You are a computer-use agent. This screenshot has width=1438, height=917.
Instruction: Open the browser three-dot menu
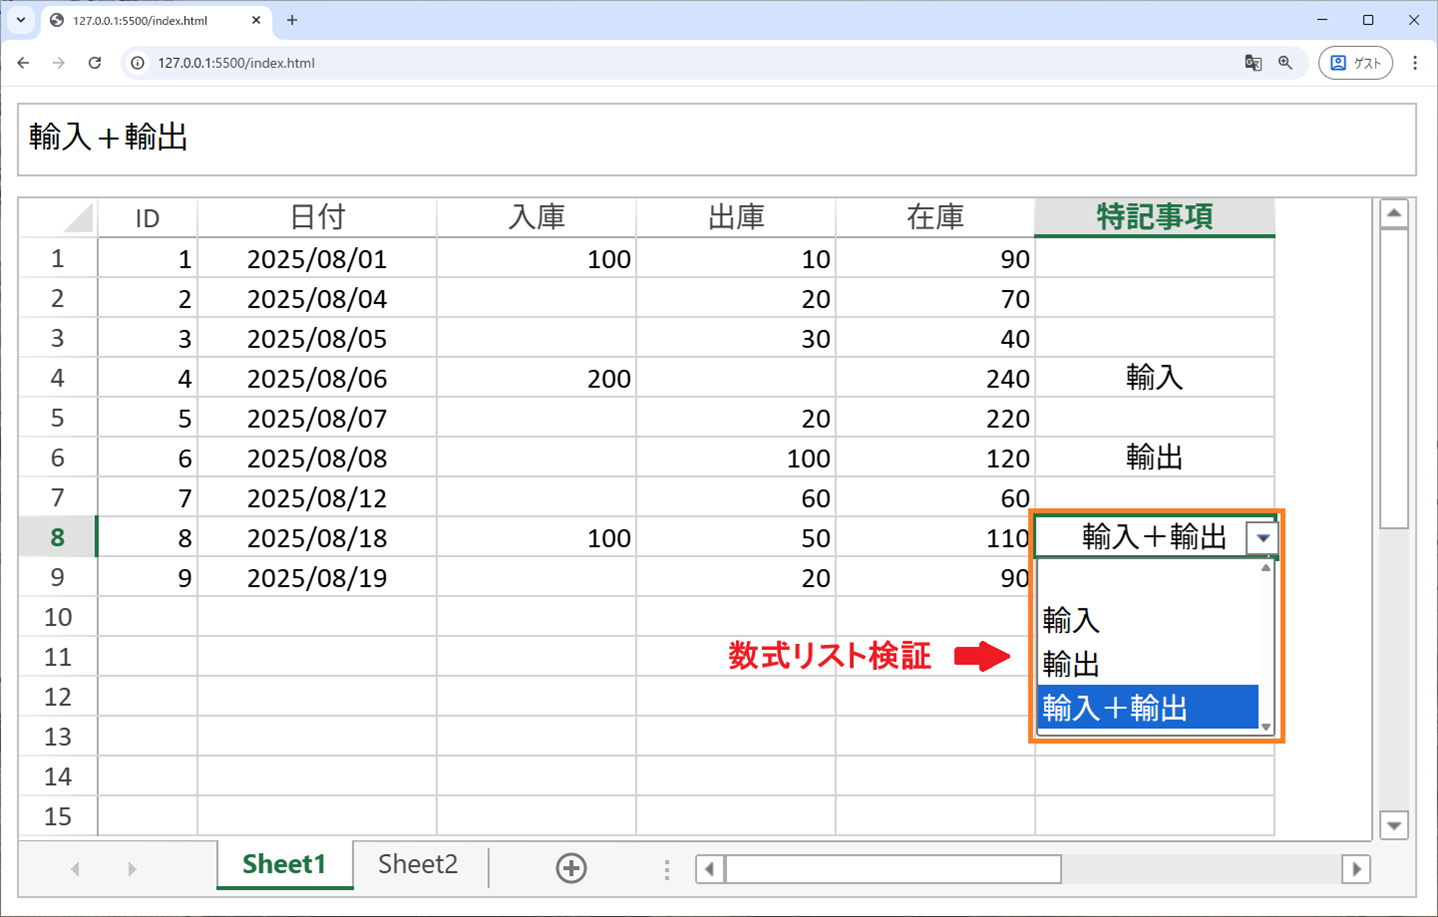point(1414,62)
